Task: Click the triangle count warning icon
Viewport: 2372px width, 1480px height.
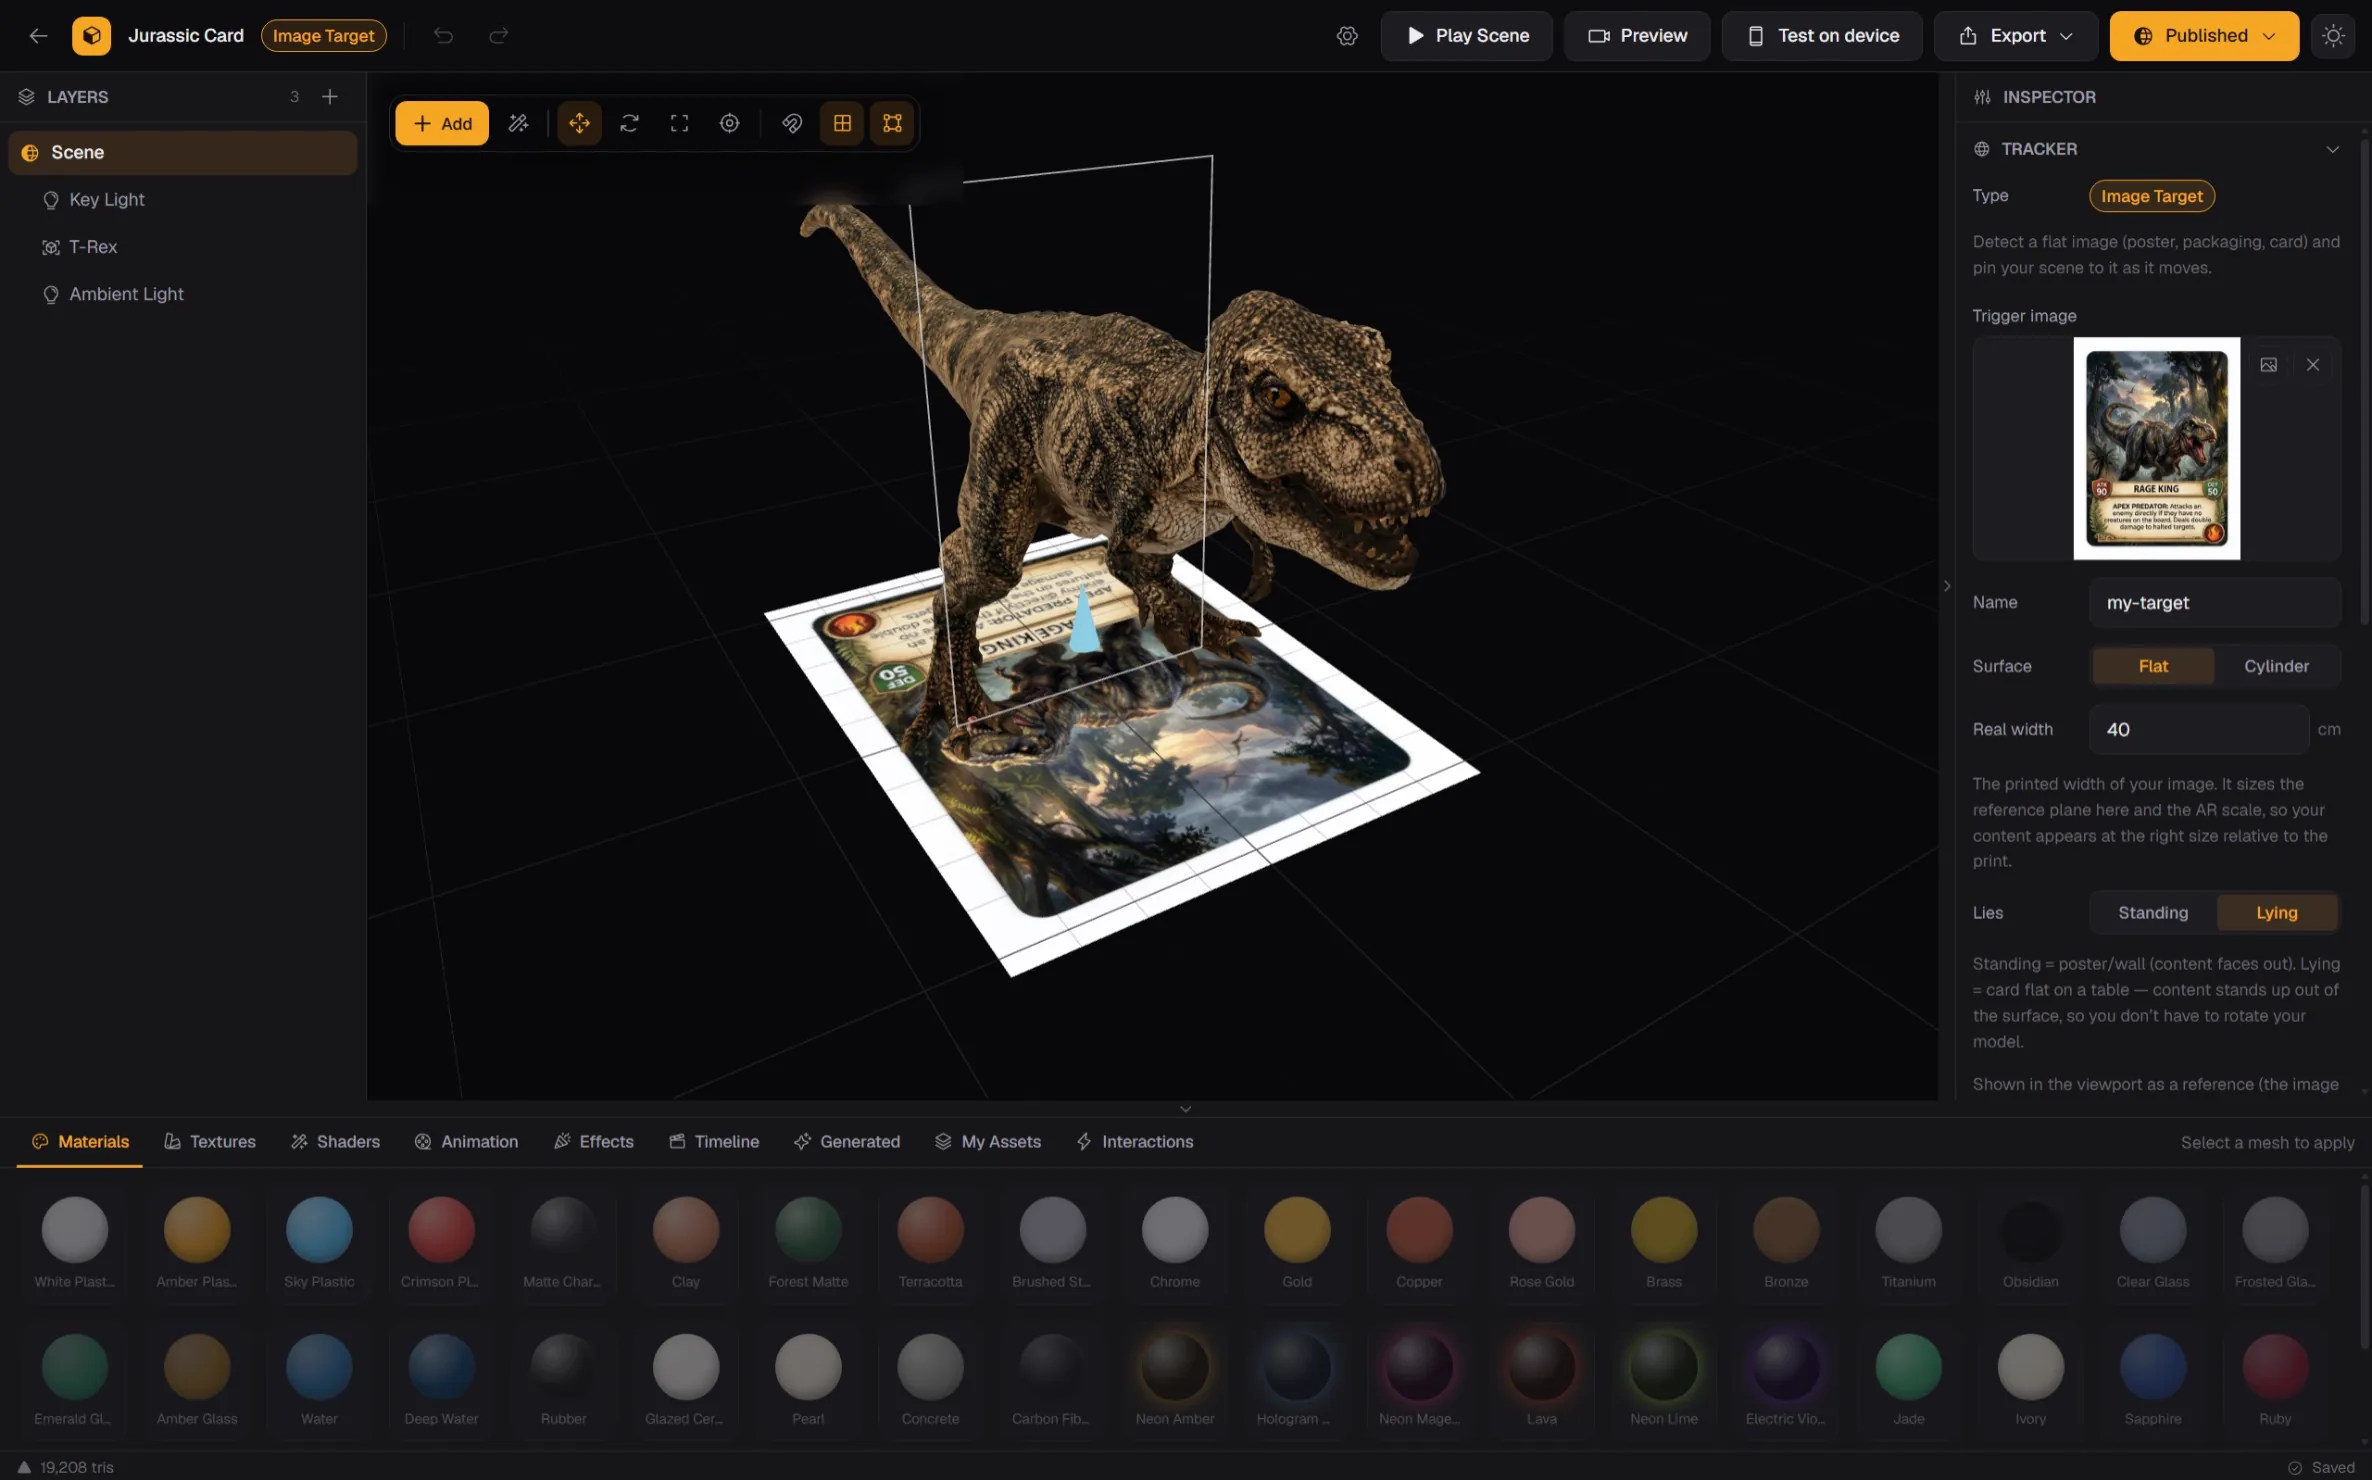Action: point(24,1467)
